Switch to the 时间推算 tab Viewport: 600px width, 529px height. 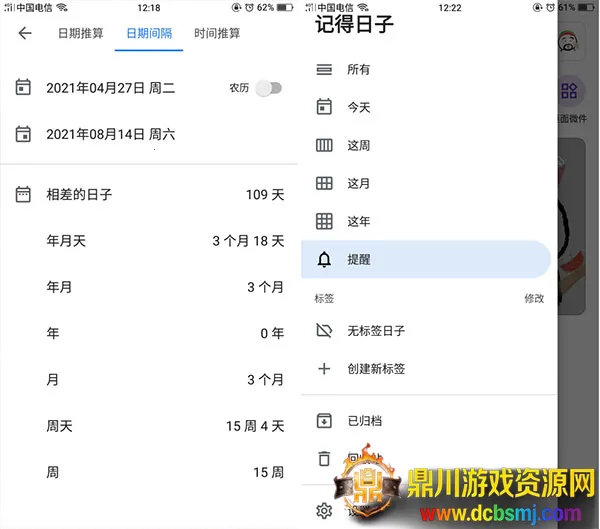217,33
